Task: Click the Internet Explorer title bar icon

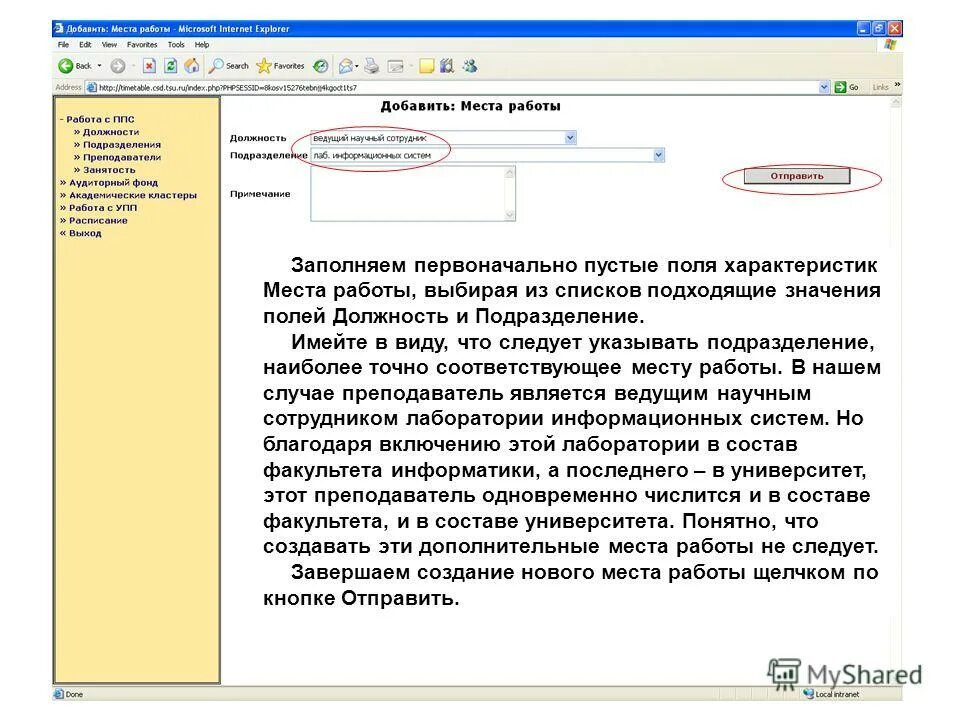Action: point(59,28)
